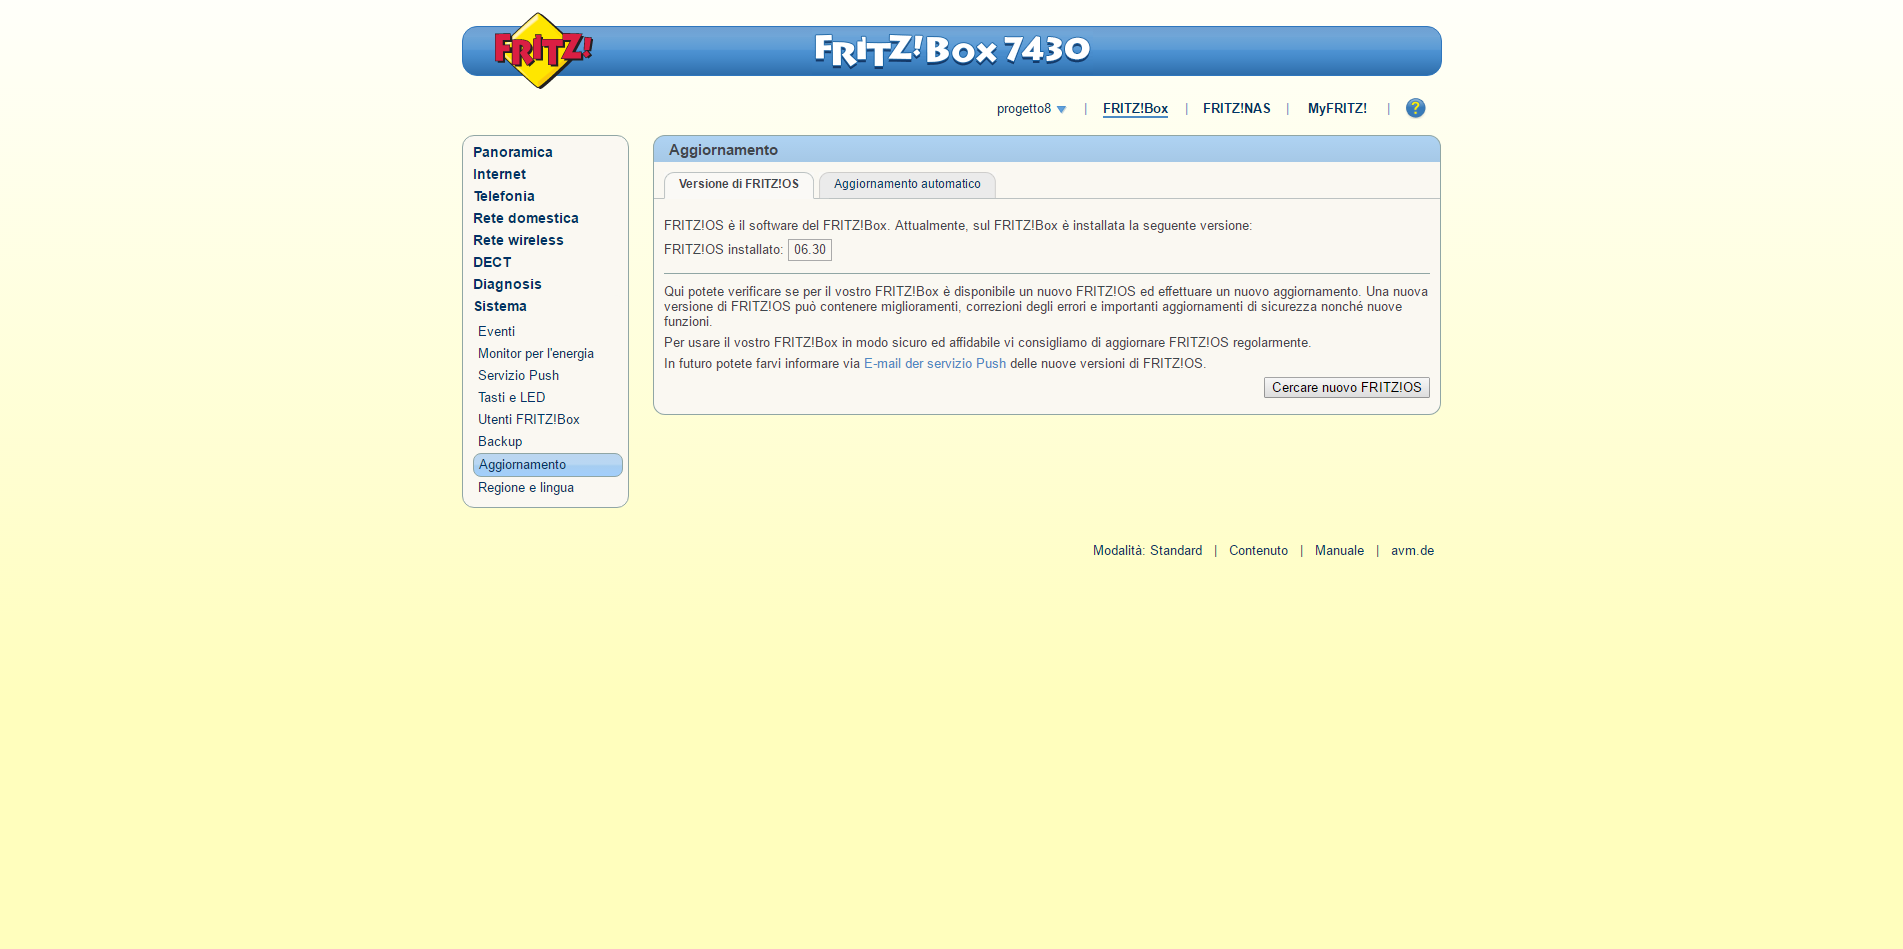Open the Panoramica menu item
This screenshot has width=1903, height=949.
513,152
